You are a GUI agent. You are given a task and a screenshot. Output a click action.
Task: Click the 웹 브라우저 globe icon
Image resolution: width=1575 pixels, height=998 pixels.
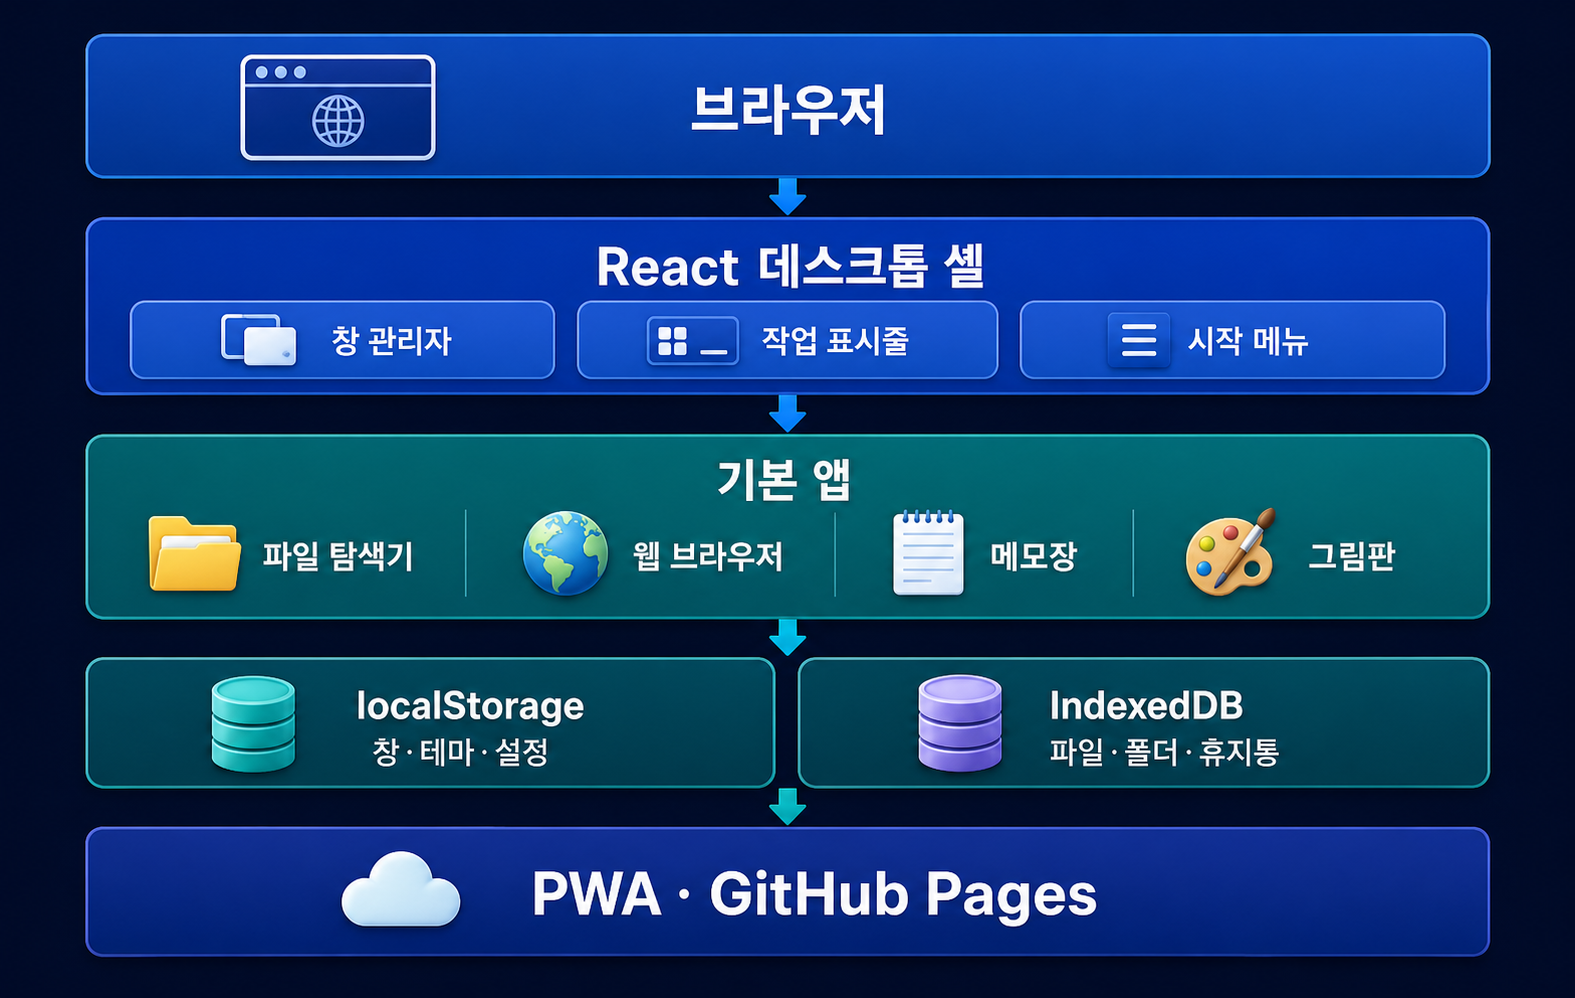point(565,553)
